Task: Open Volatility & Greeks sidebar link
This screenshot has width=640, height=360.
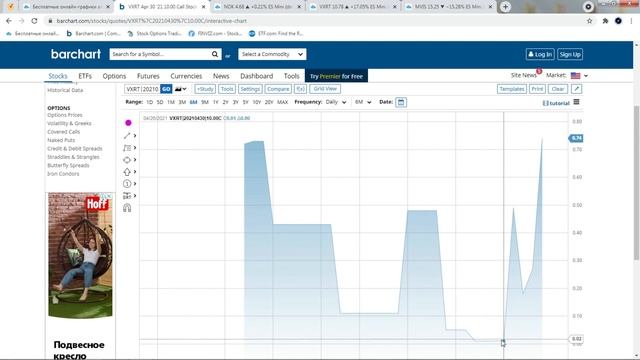Action: (69, 123)
